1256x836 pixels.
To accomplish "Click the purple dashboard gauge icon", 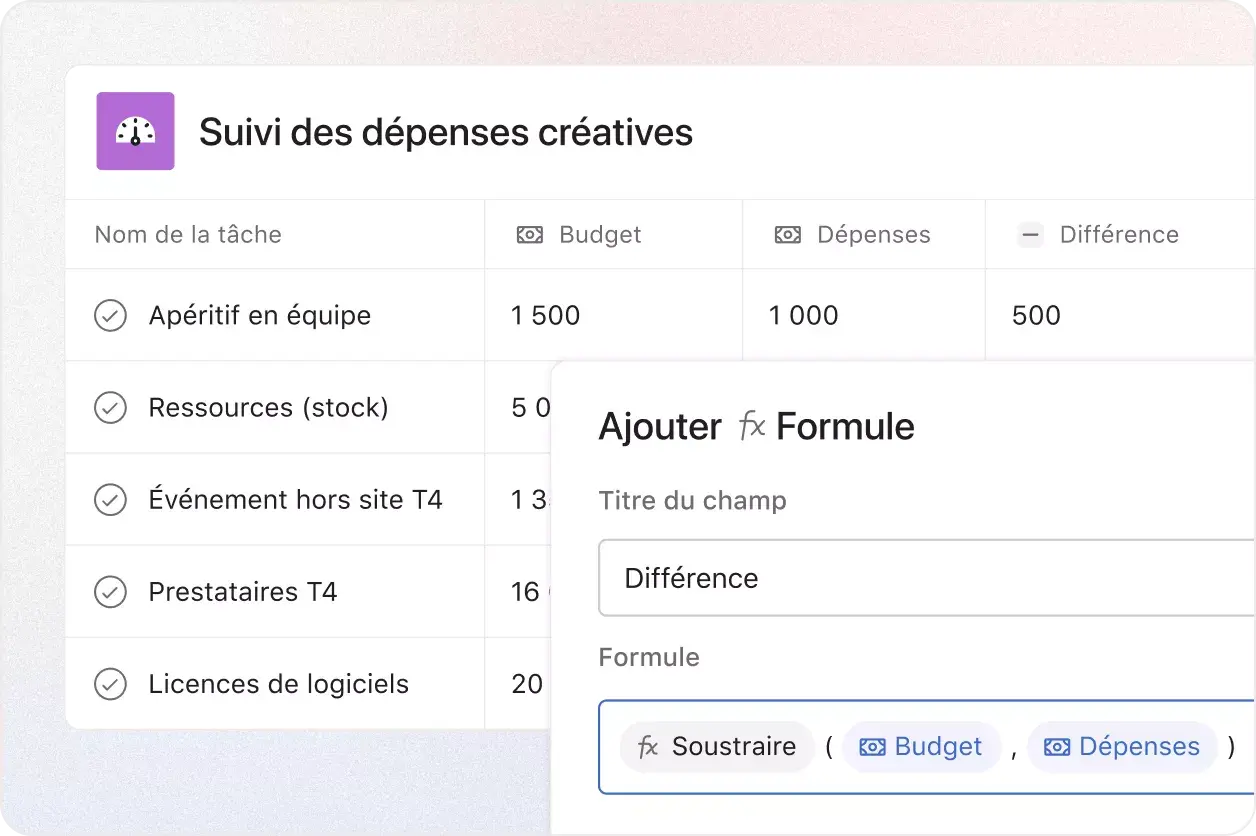I will pyautogui.click(x=135, y=131).
